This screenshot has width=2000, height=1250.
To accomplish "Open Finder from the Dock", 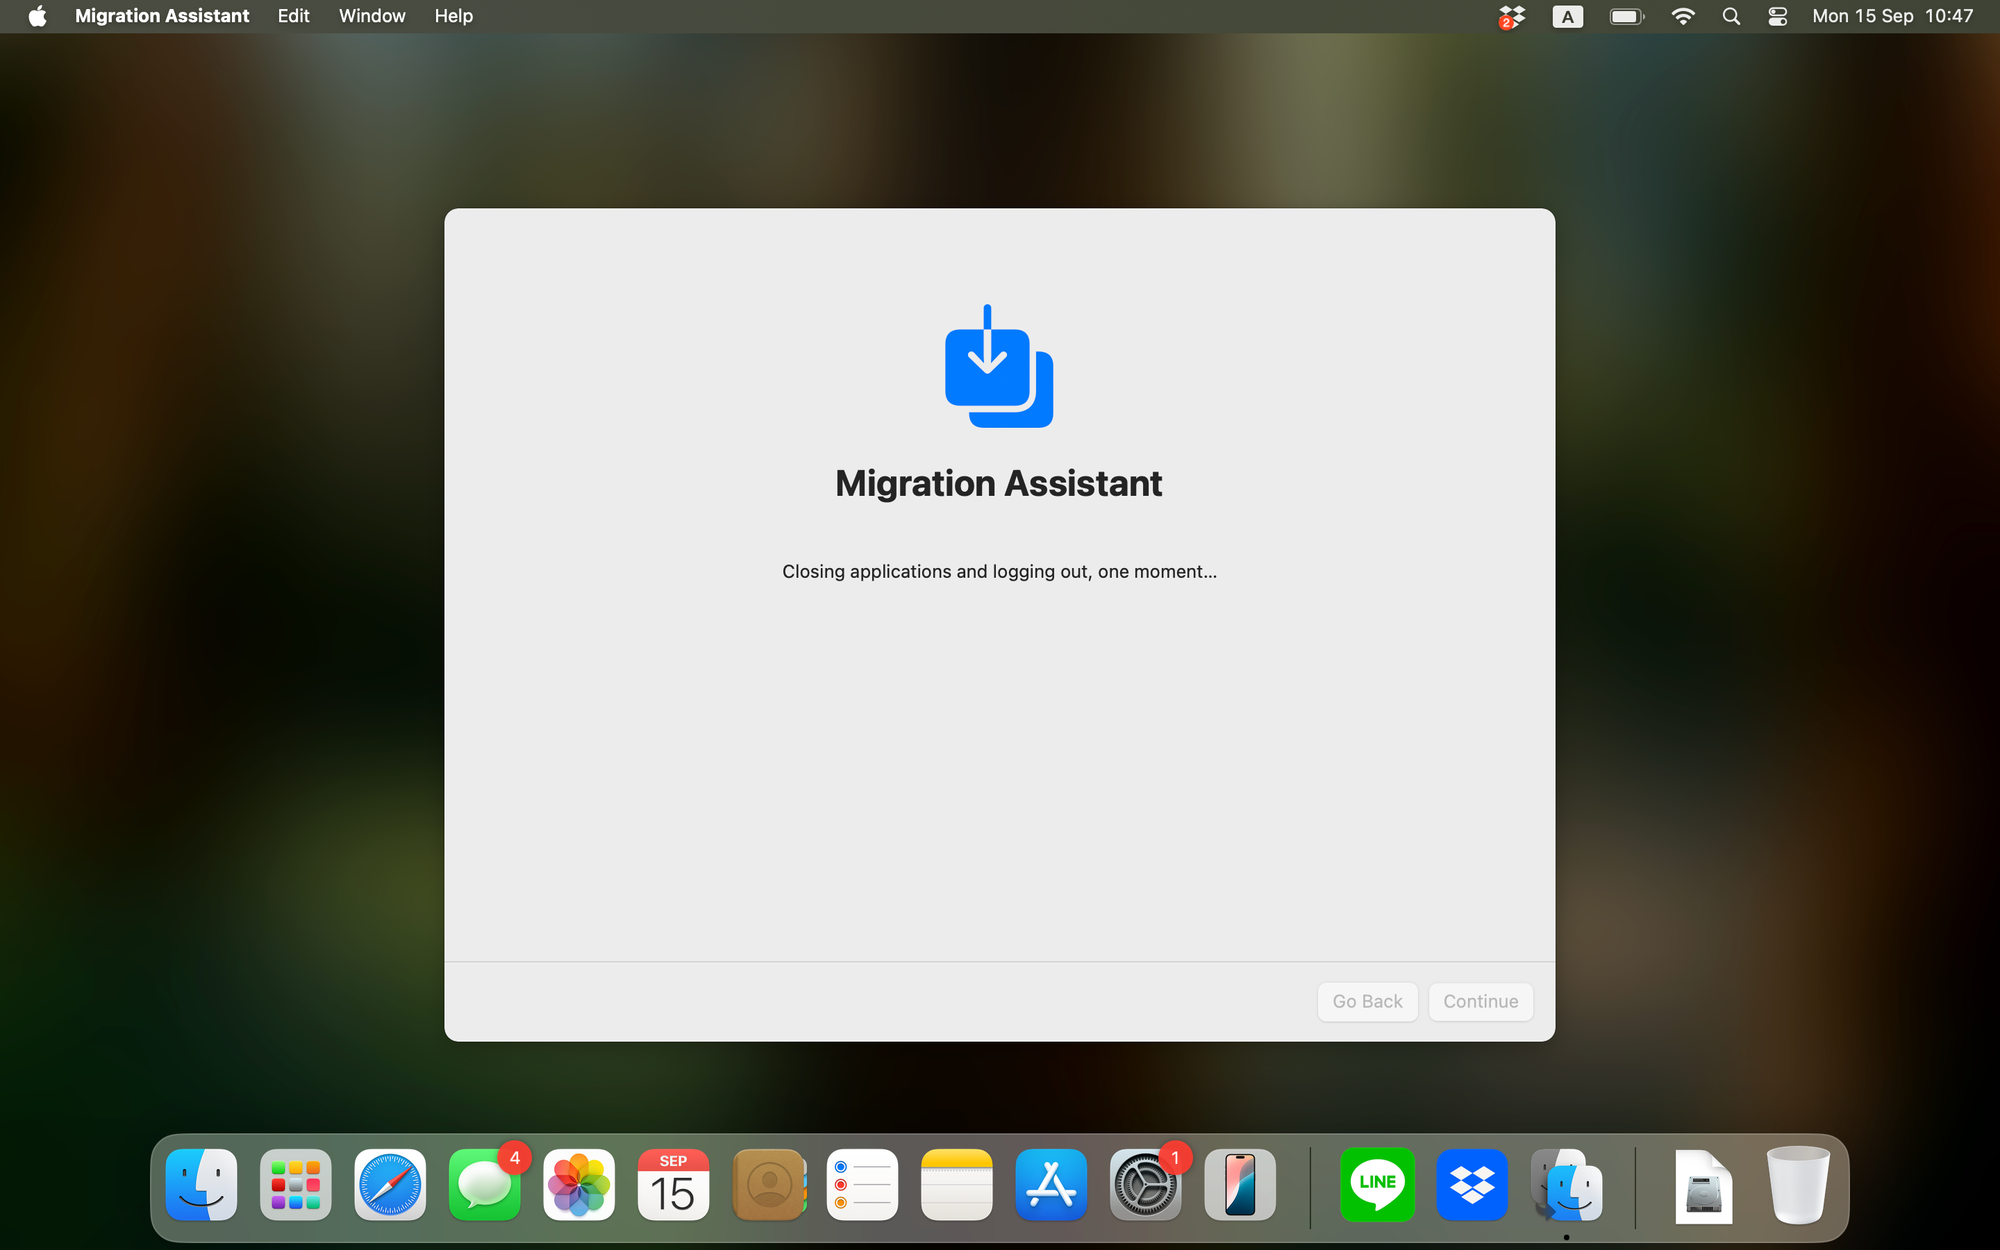I will [x=201, y=1185].
